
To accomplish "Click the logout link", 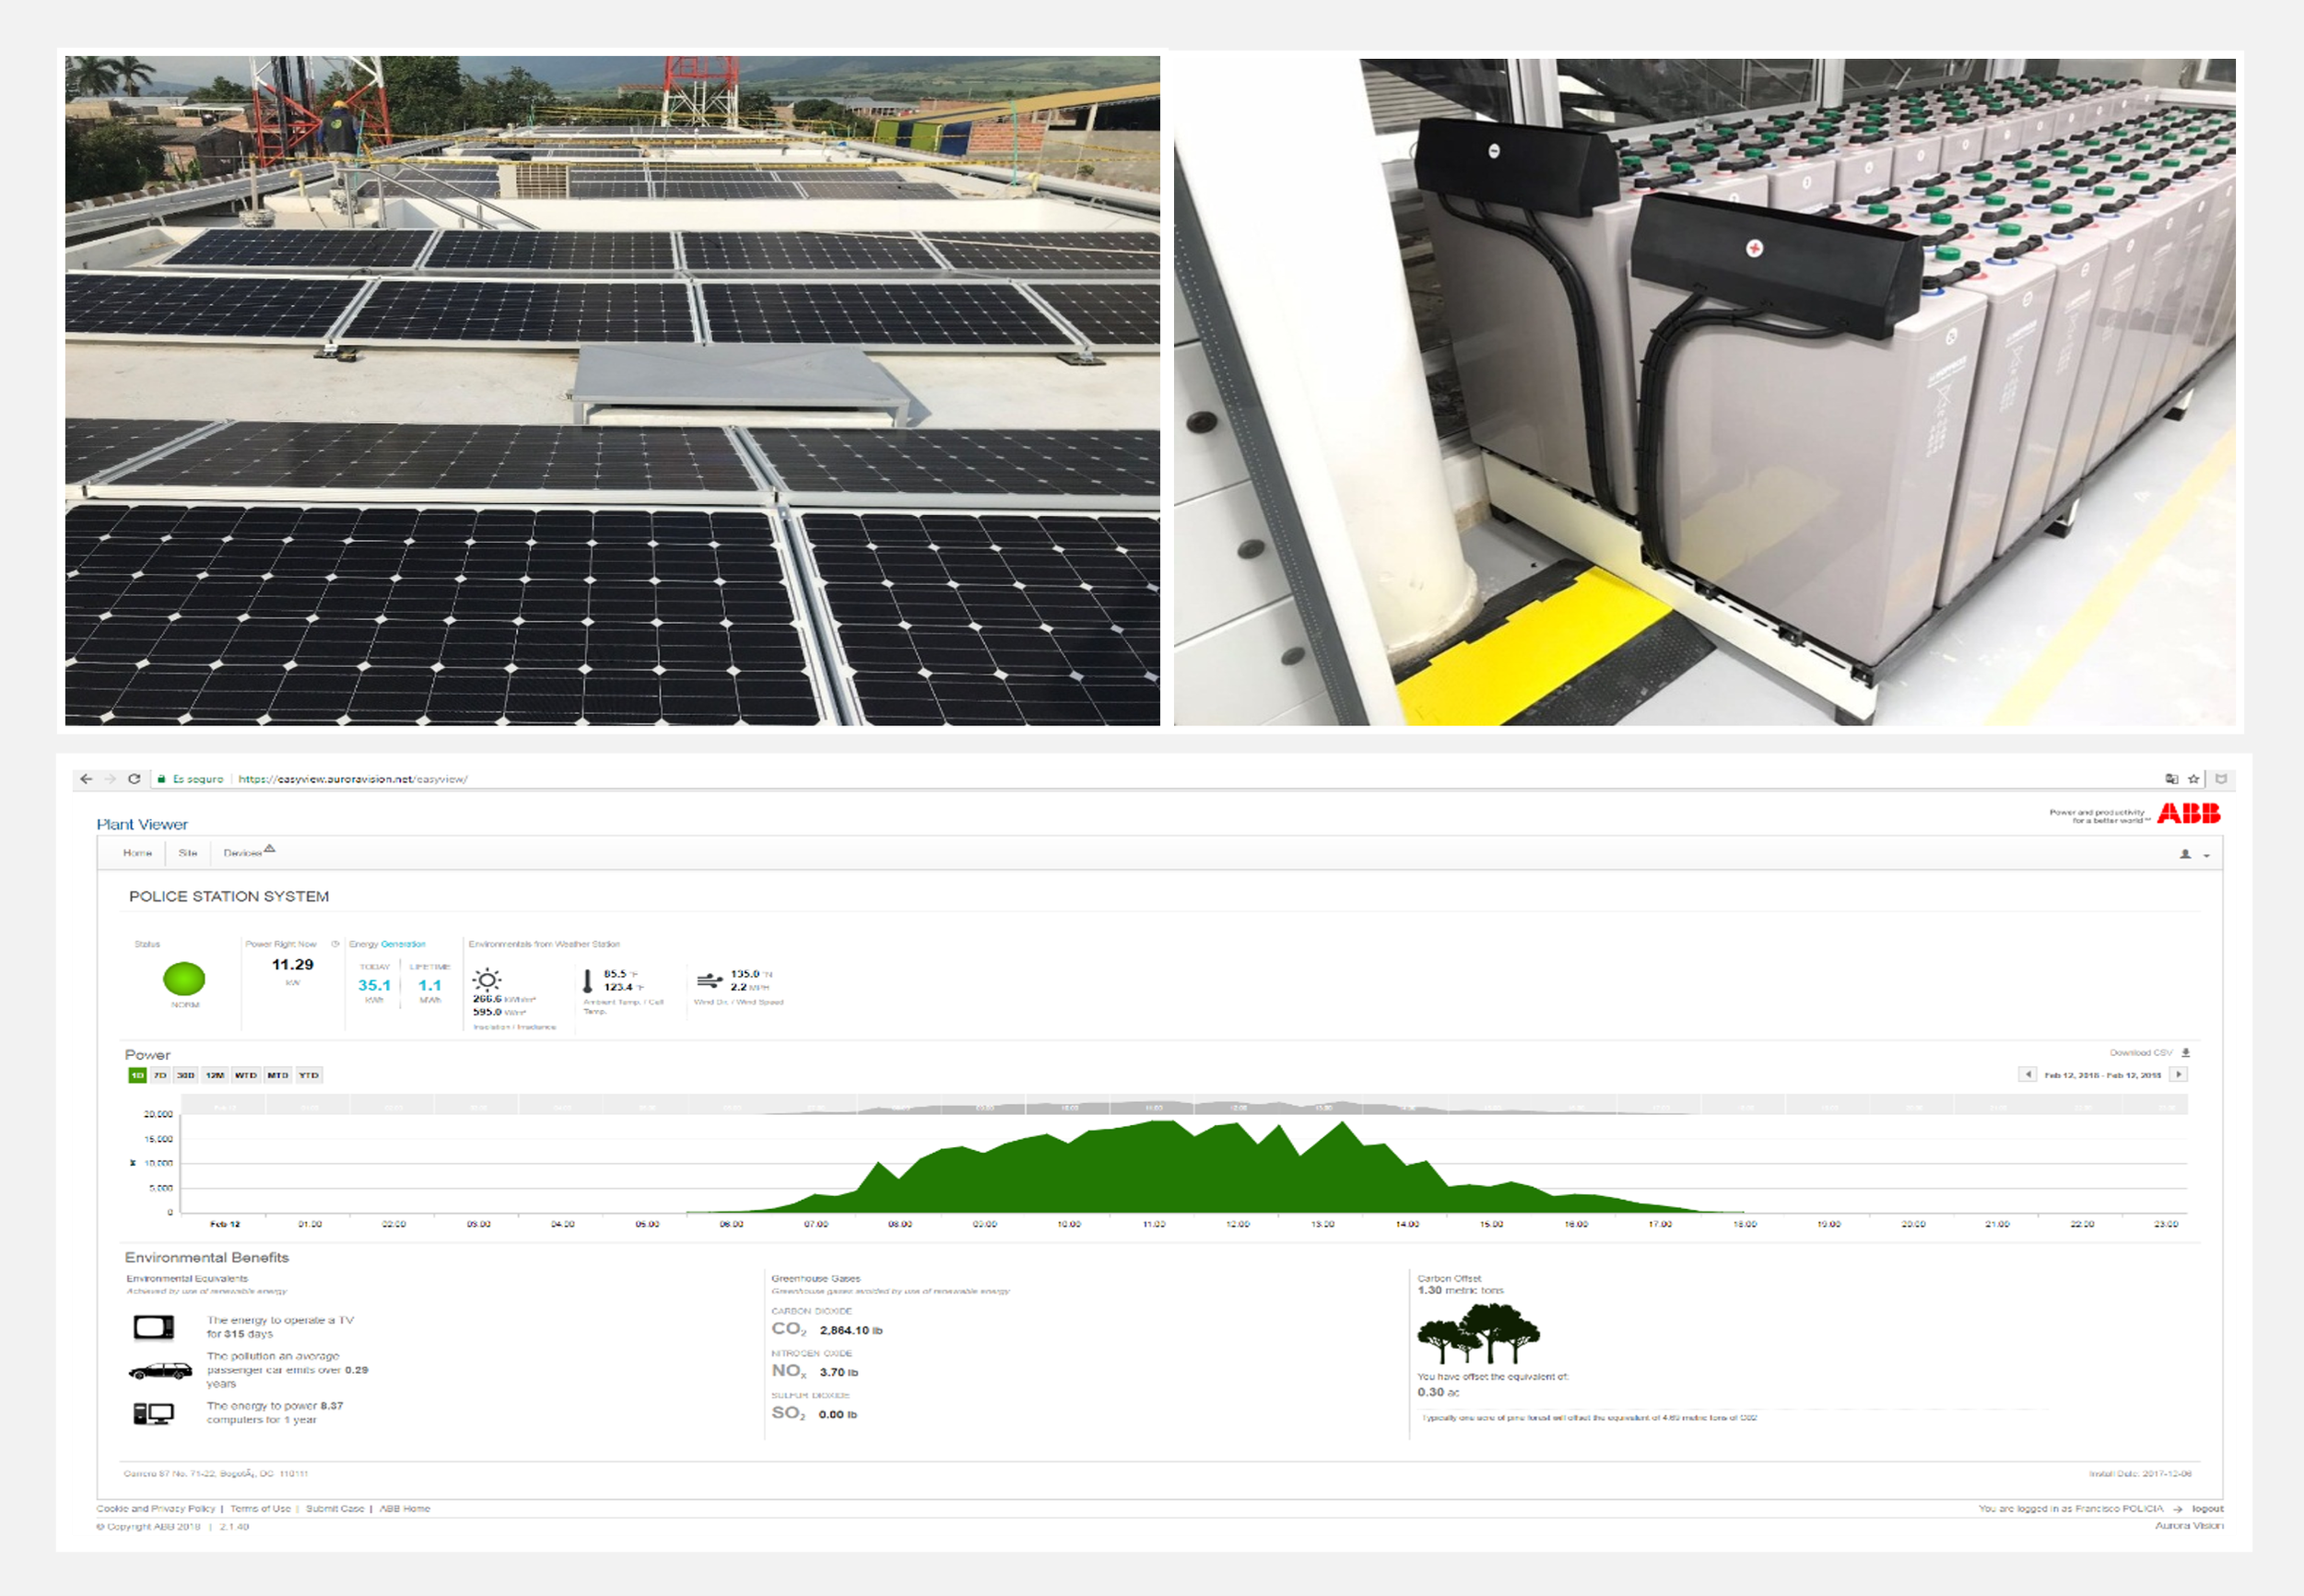I will pyautogui.click(x=2207, y=1508).
